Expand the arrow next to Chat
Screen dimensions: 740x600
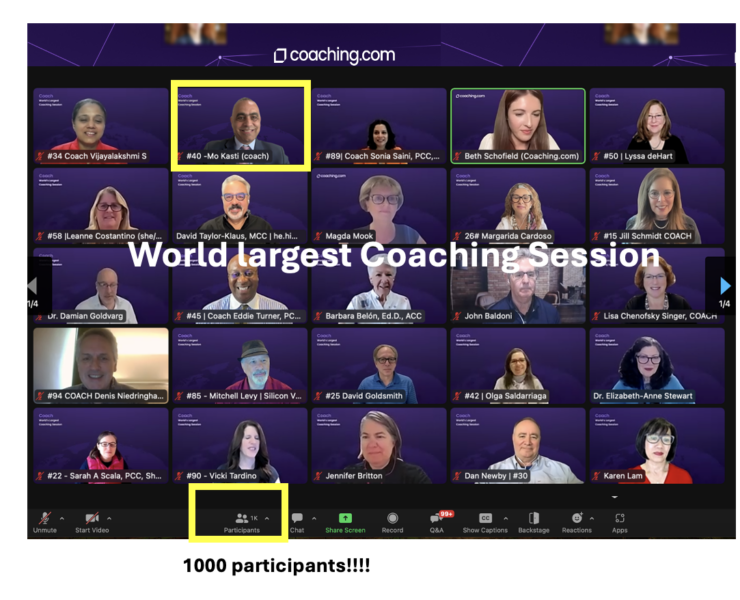[x=314, y=518]
